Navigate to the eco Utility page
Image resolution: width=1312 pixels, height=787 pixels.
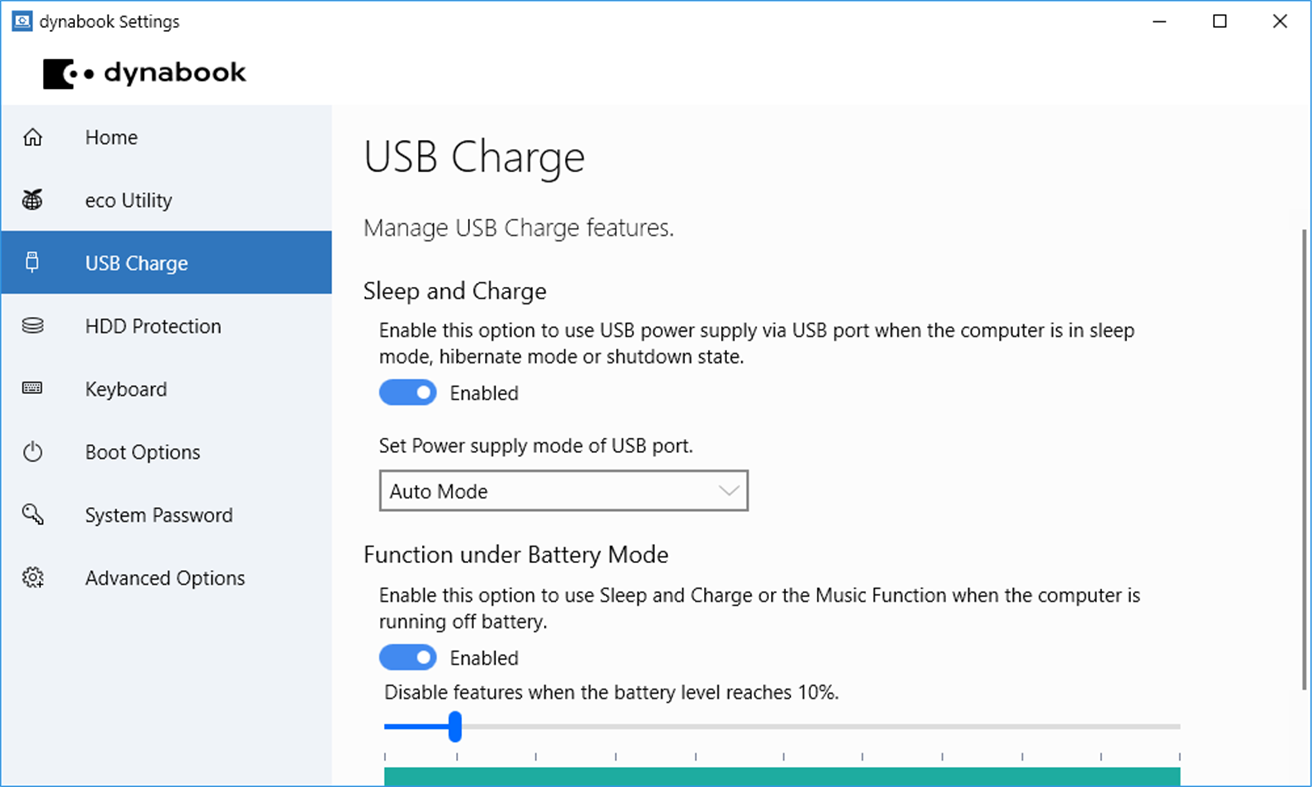click(128, 199)
